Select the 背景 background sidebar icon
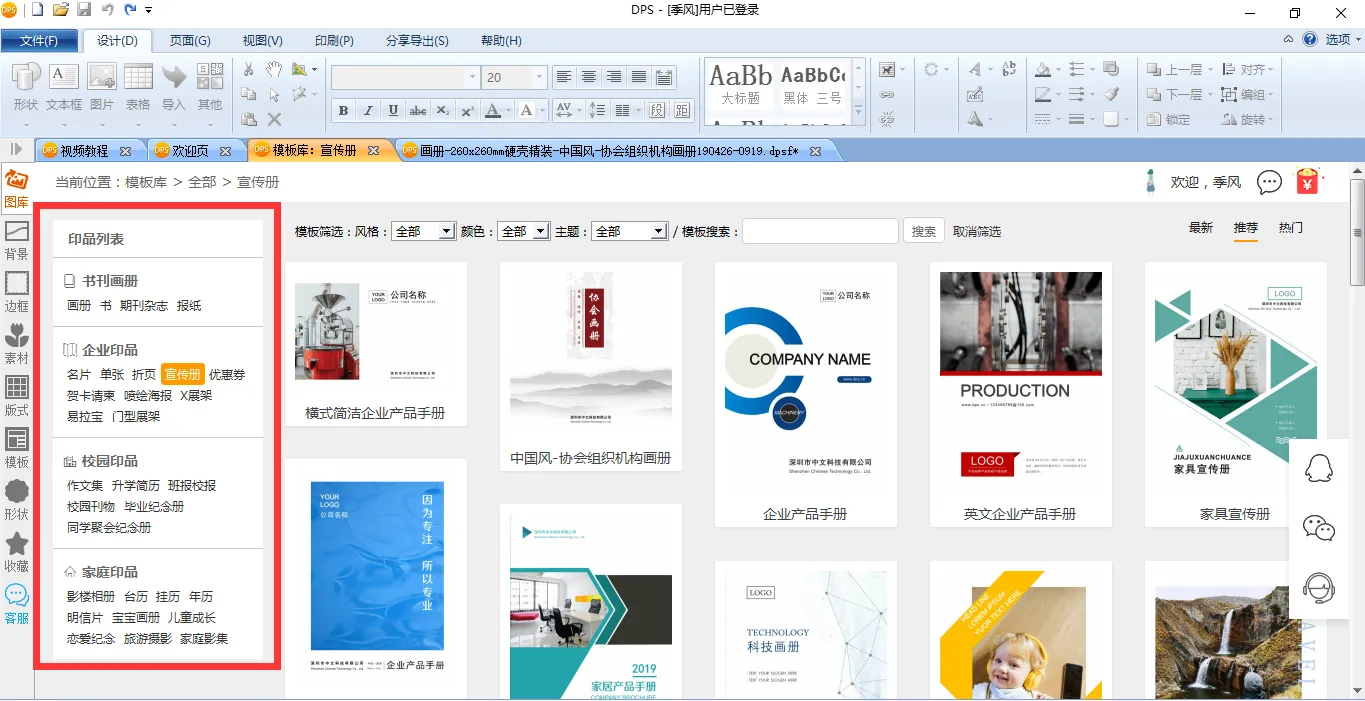The width and height of the screenshot is (1365, 701). [x=16, y=239]
